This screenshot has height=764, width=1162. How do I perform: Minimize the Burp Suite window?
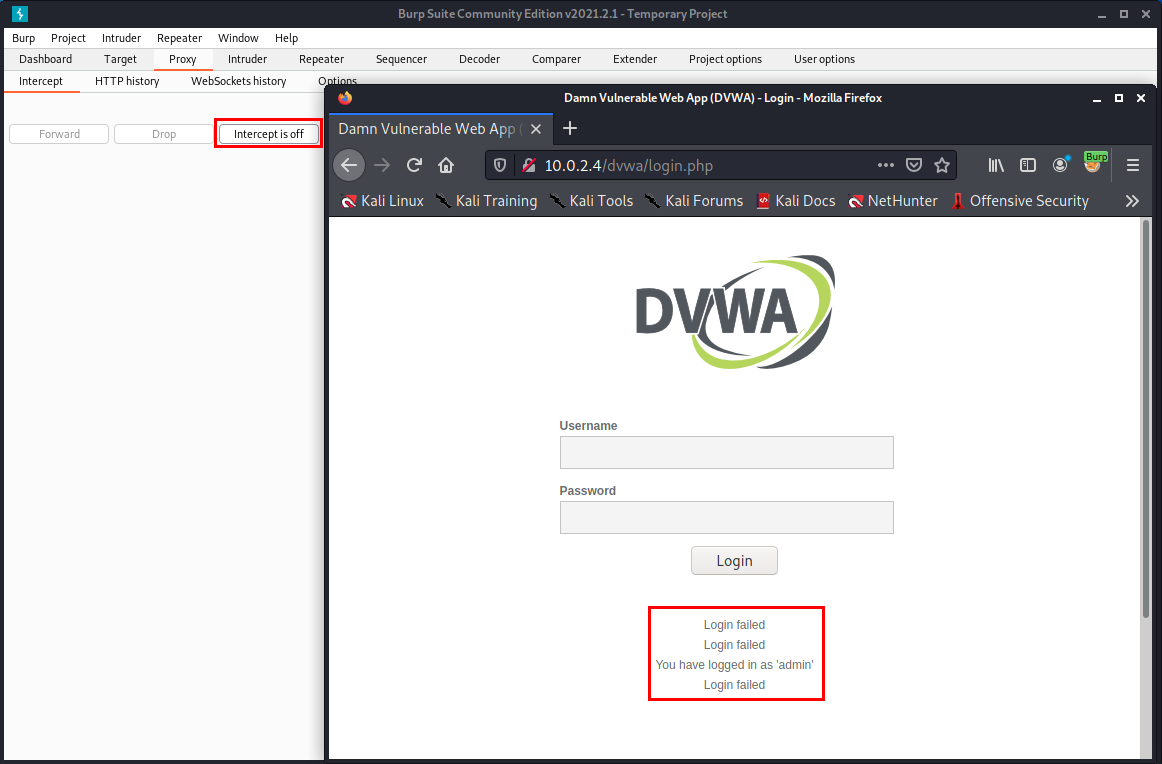(1102, 14)
